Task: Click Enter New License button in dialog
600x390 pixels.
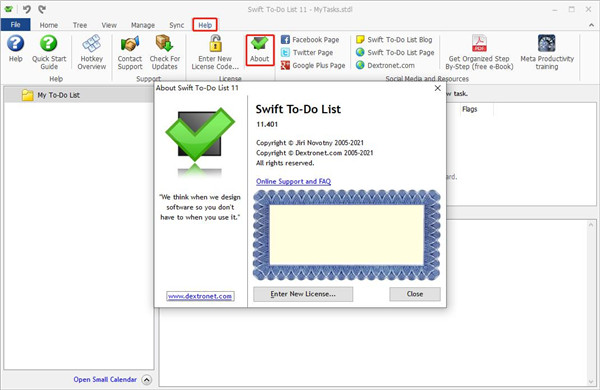Action: tap(303, 294)
